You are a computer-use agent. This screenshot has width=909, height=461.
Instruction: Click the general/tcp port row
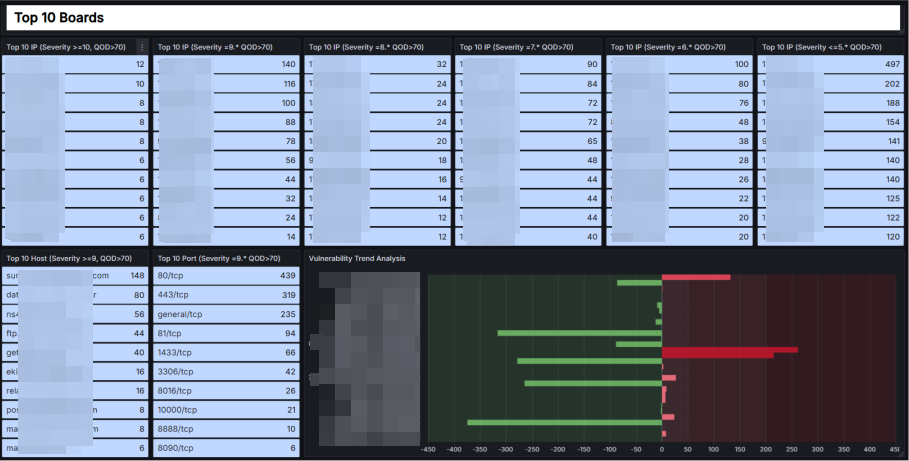tap(227, 314)
